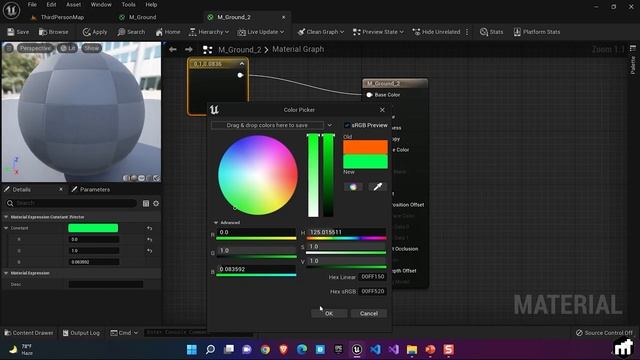
Task: Click the Save toolbar button
Action: pos(18,32)
